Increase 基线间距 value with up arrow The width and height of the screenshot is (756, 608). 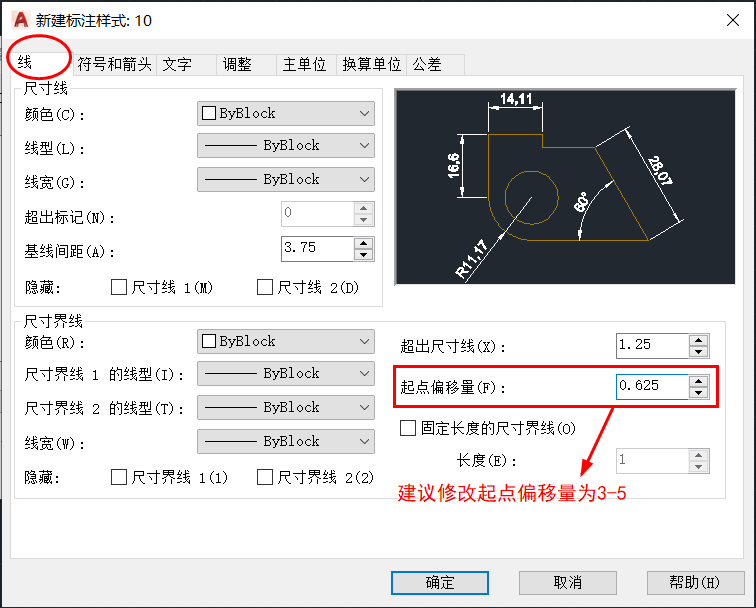pos(364,243)
